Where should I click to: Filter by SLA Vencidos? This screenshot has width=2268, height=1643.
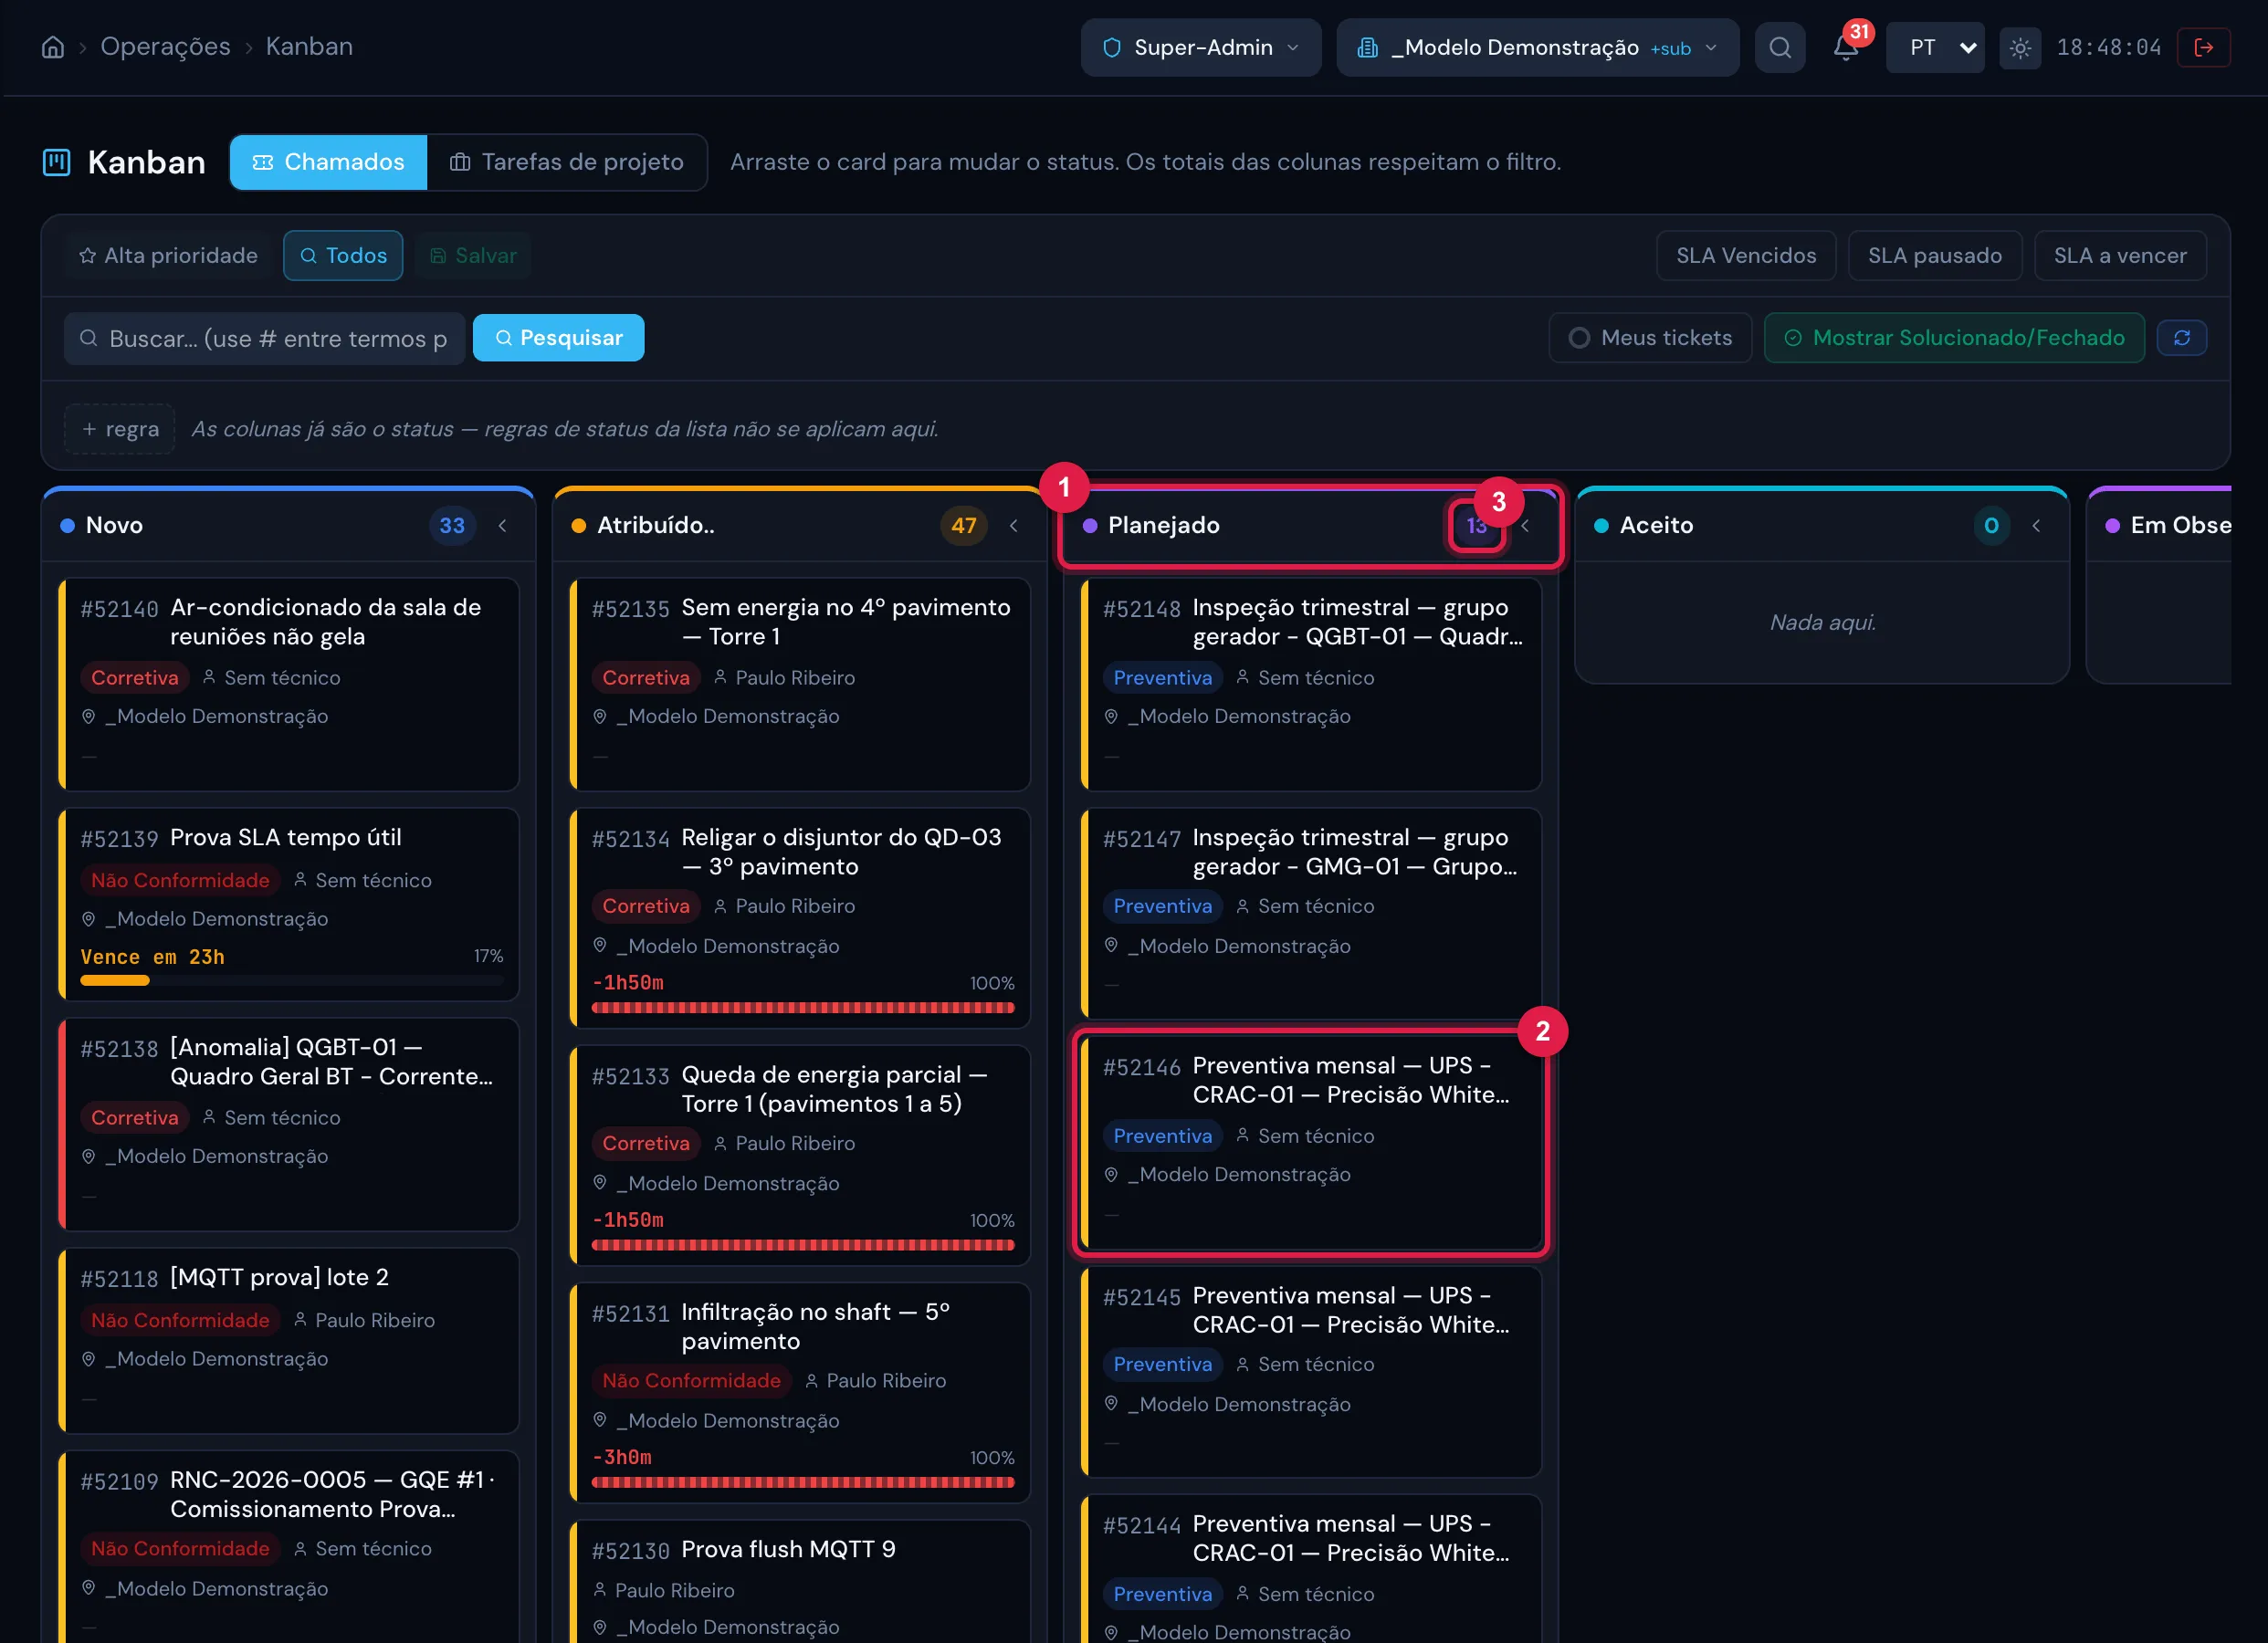click(1745, 256)
